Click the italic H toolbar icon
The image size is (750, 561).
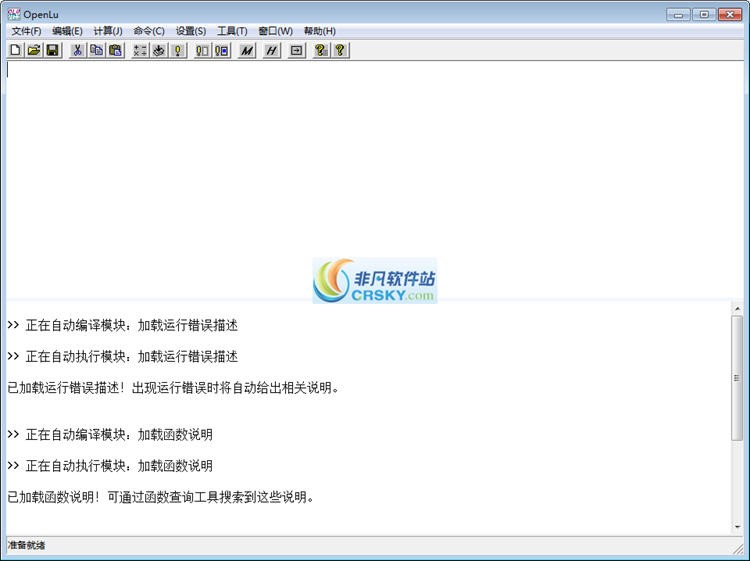[x=271, y=50]
